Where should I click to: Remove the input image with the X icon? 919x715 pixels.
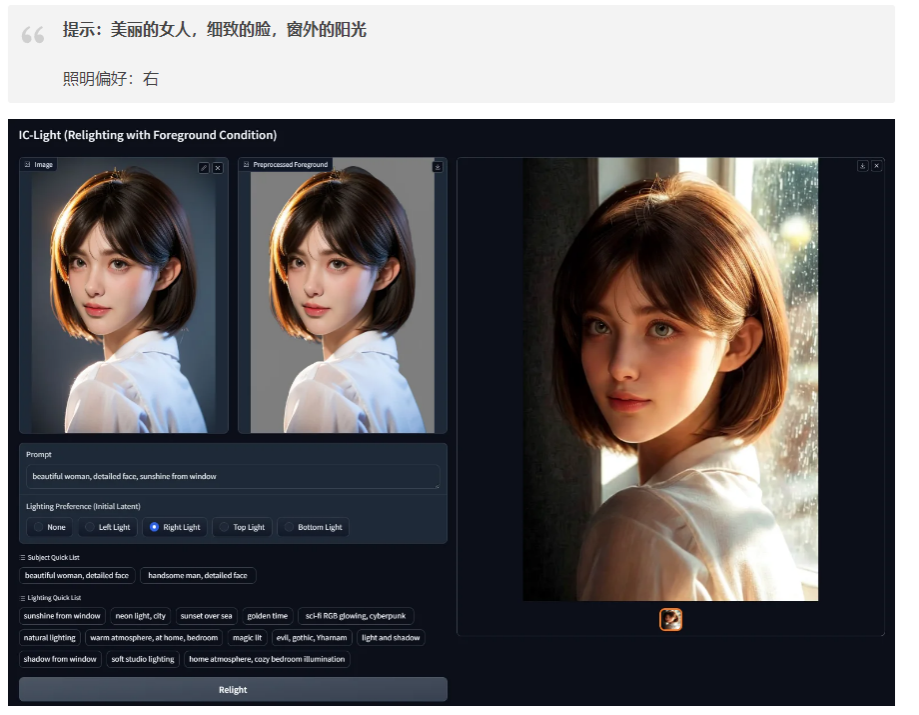click(x=218, y=168)
